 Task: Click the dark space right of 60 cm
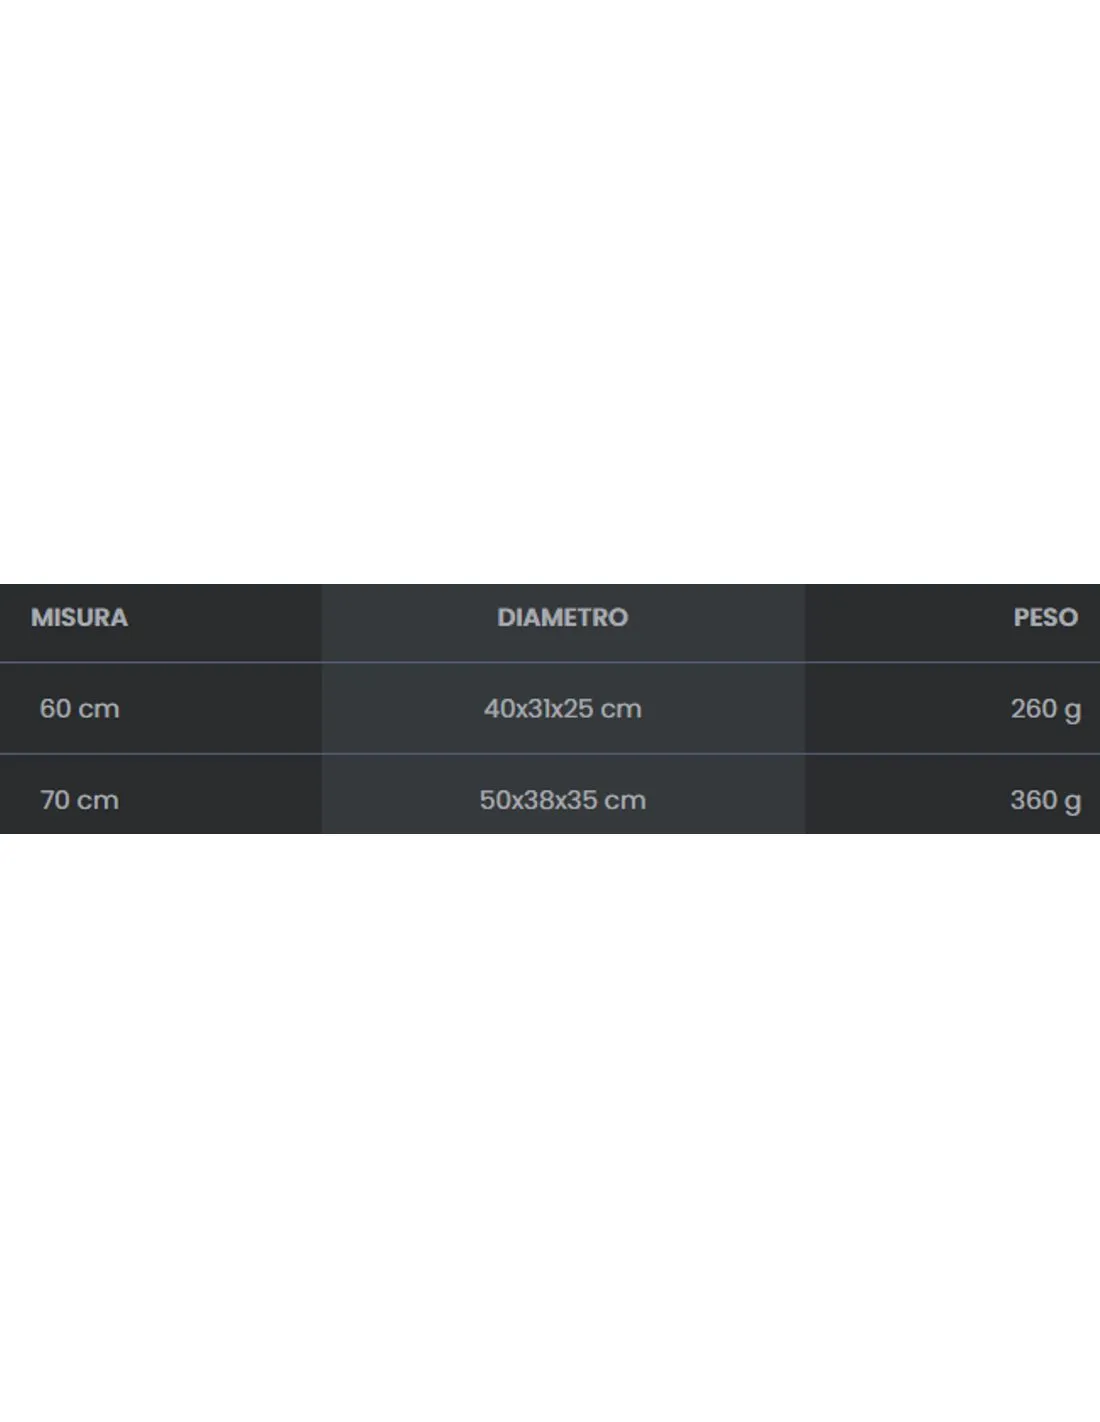click(220, 708)
